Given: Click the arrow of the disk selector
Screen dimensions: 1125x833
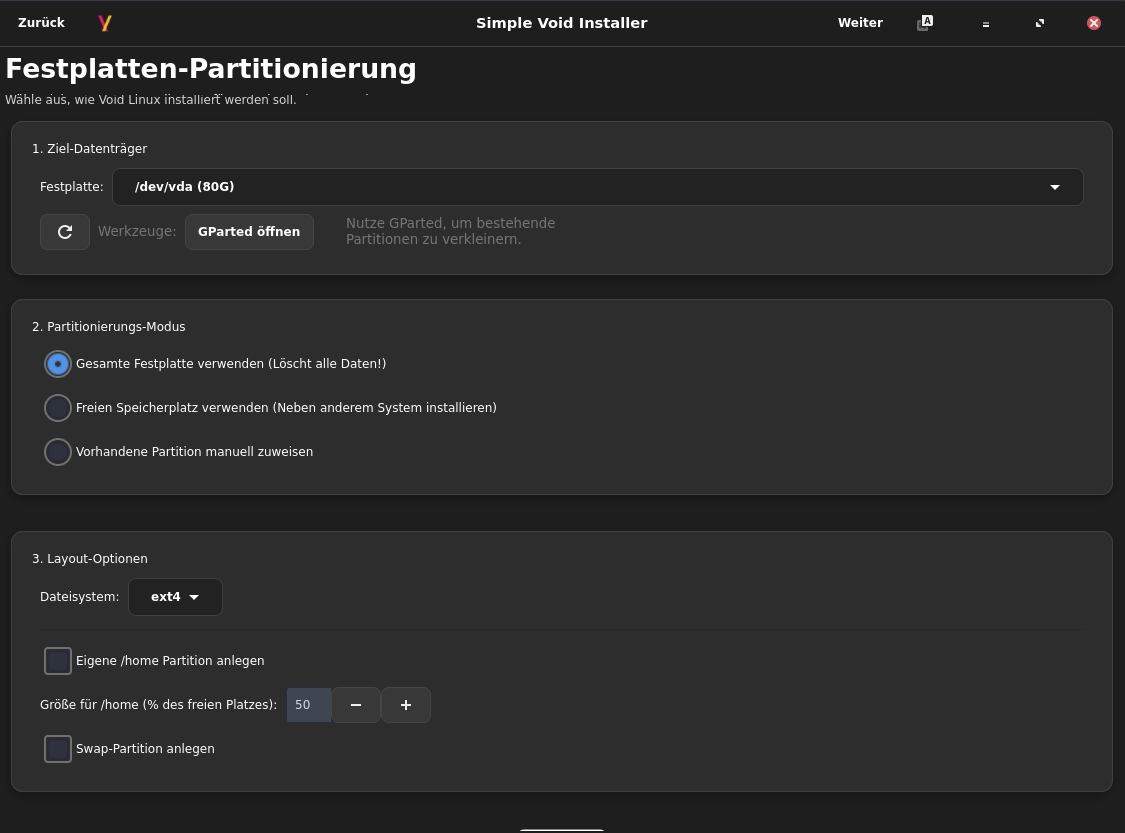Looking at the screenshot, I should coord(1054,187).
